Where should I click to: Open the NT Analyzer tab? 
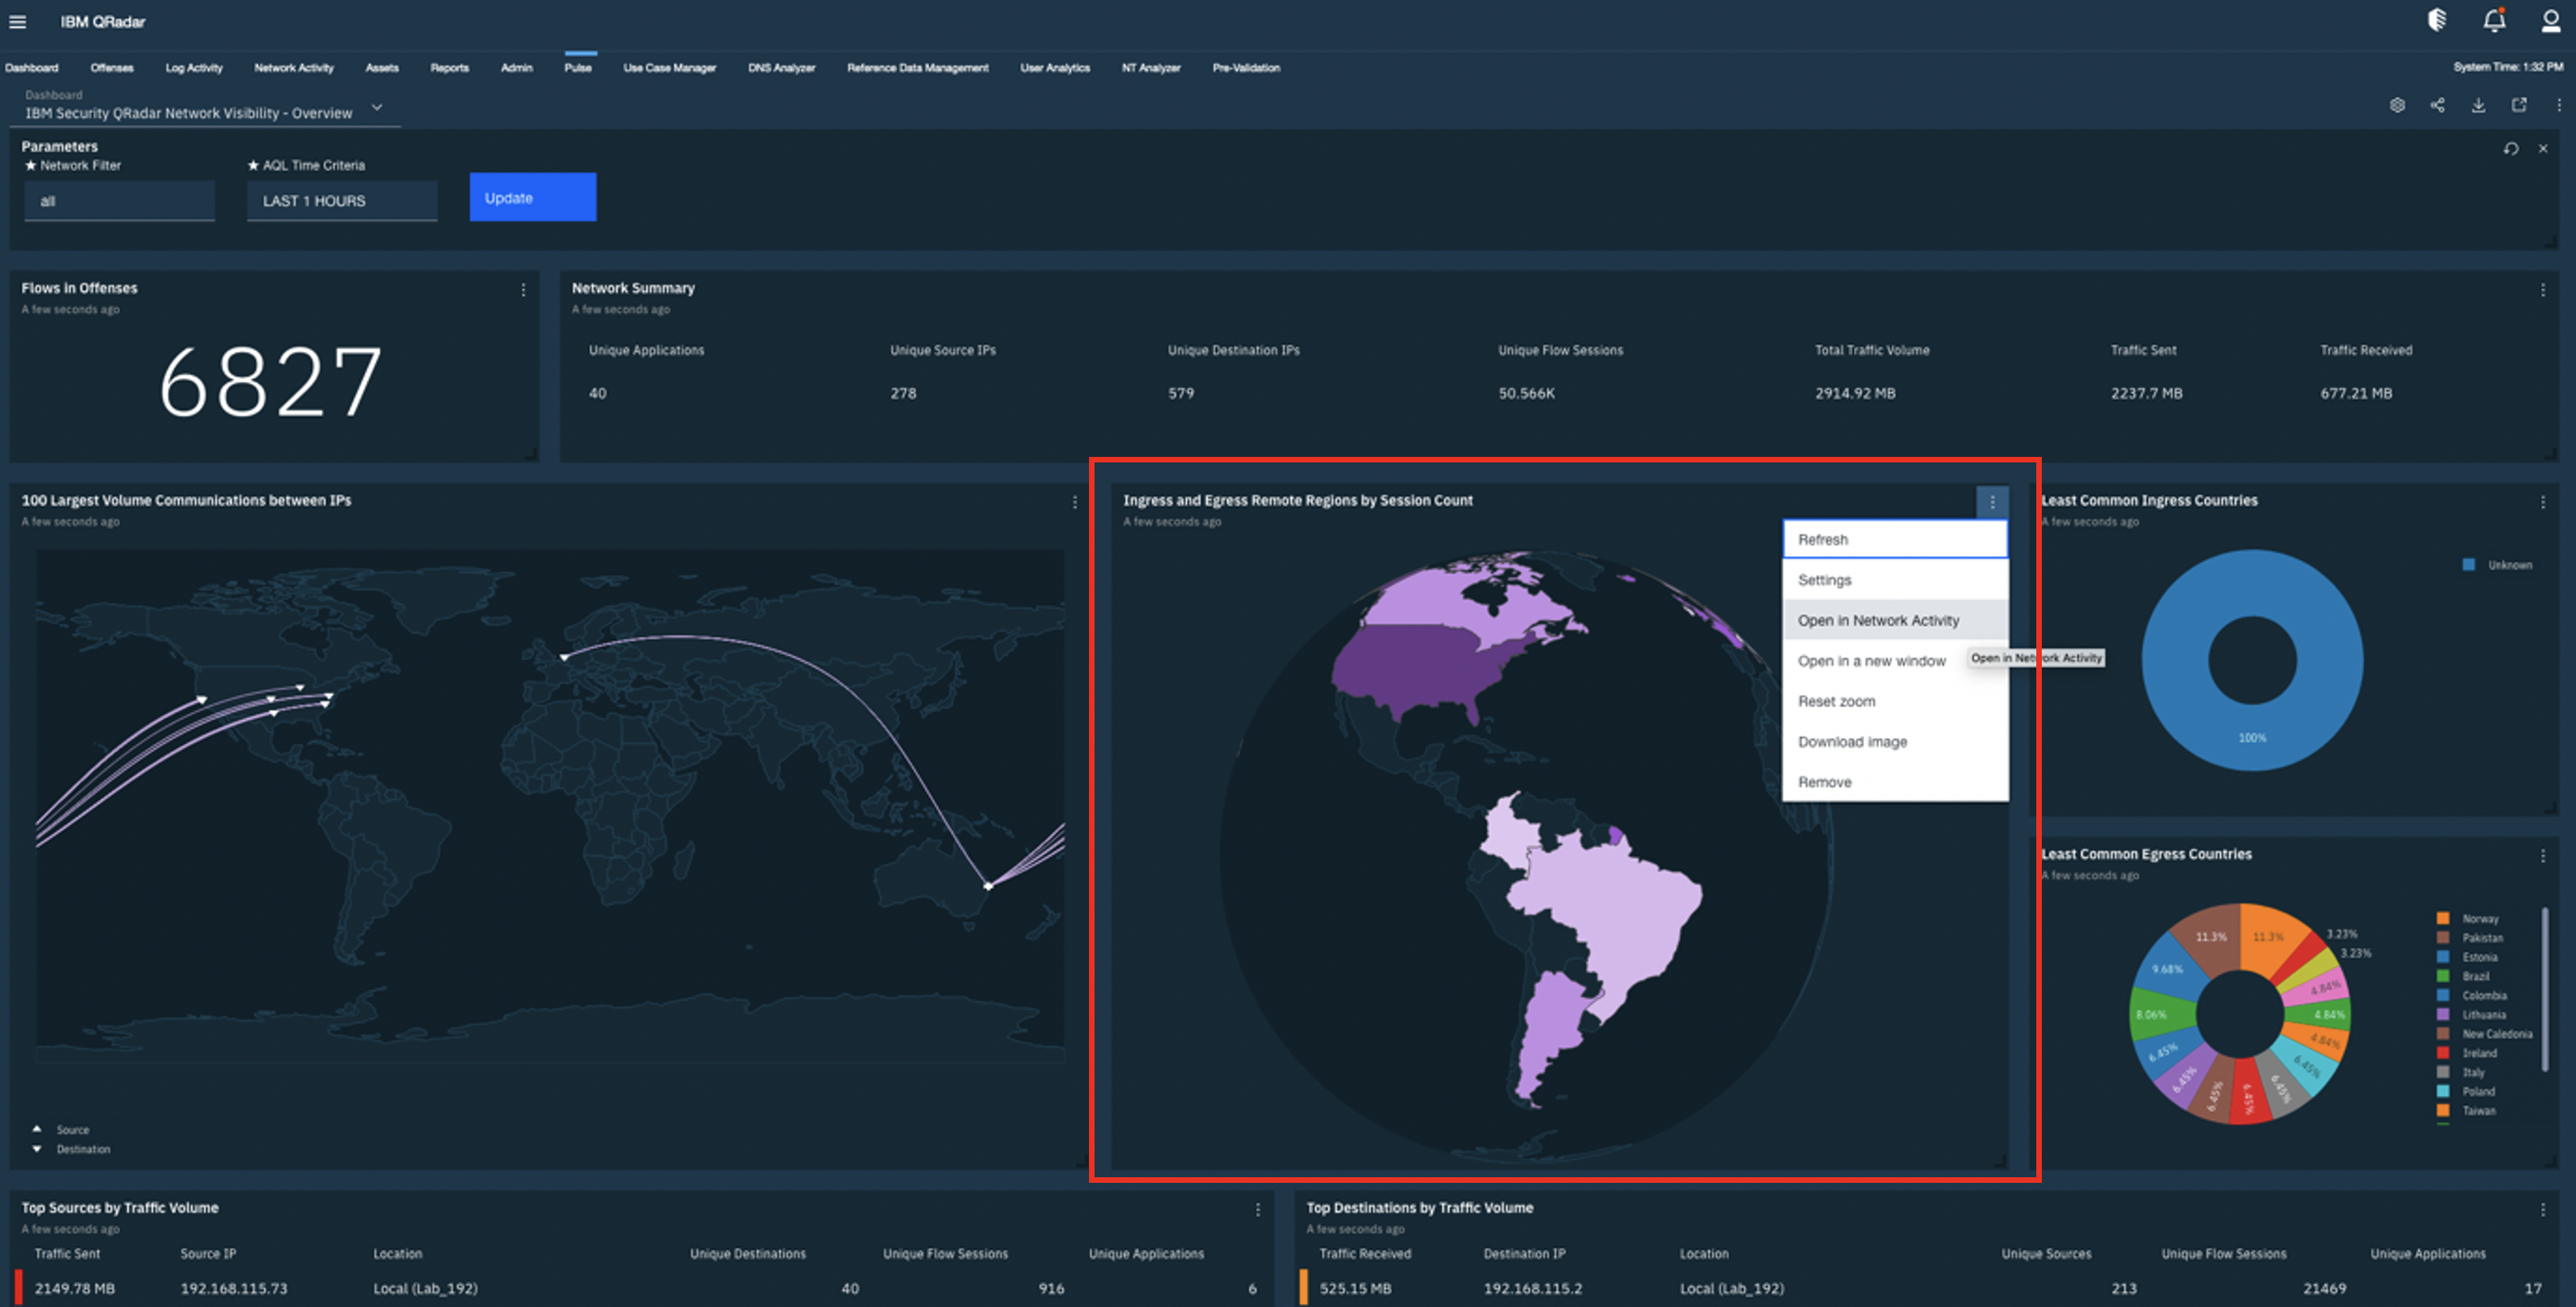[x=1151, y=68]
